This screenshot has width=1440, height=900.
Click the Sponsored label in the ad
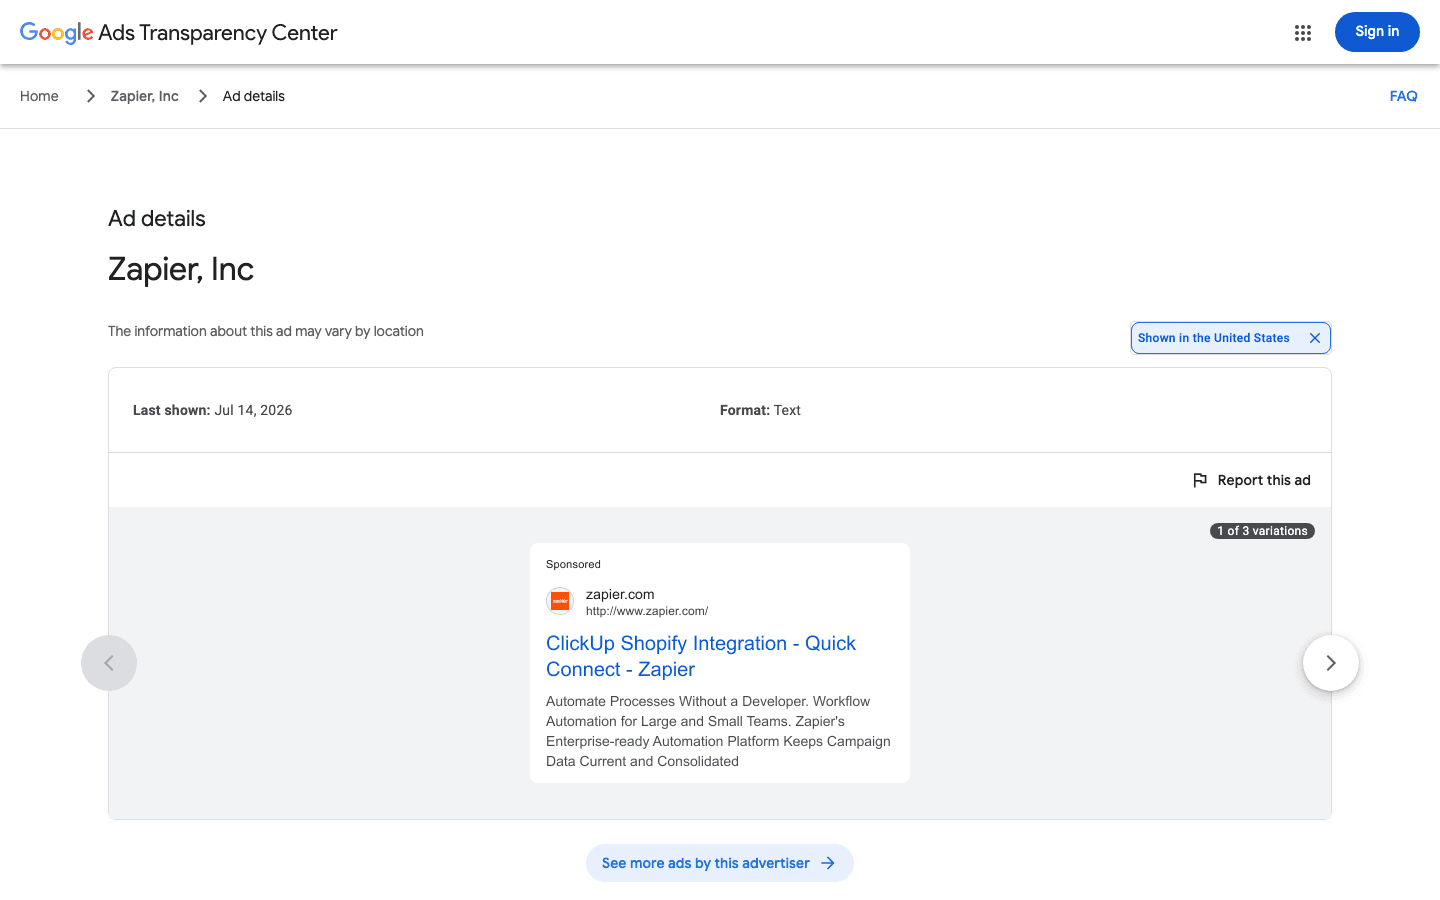(x=573, y=564)
